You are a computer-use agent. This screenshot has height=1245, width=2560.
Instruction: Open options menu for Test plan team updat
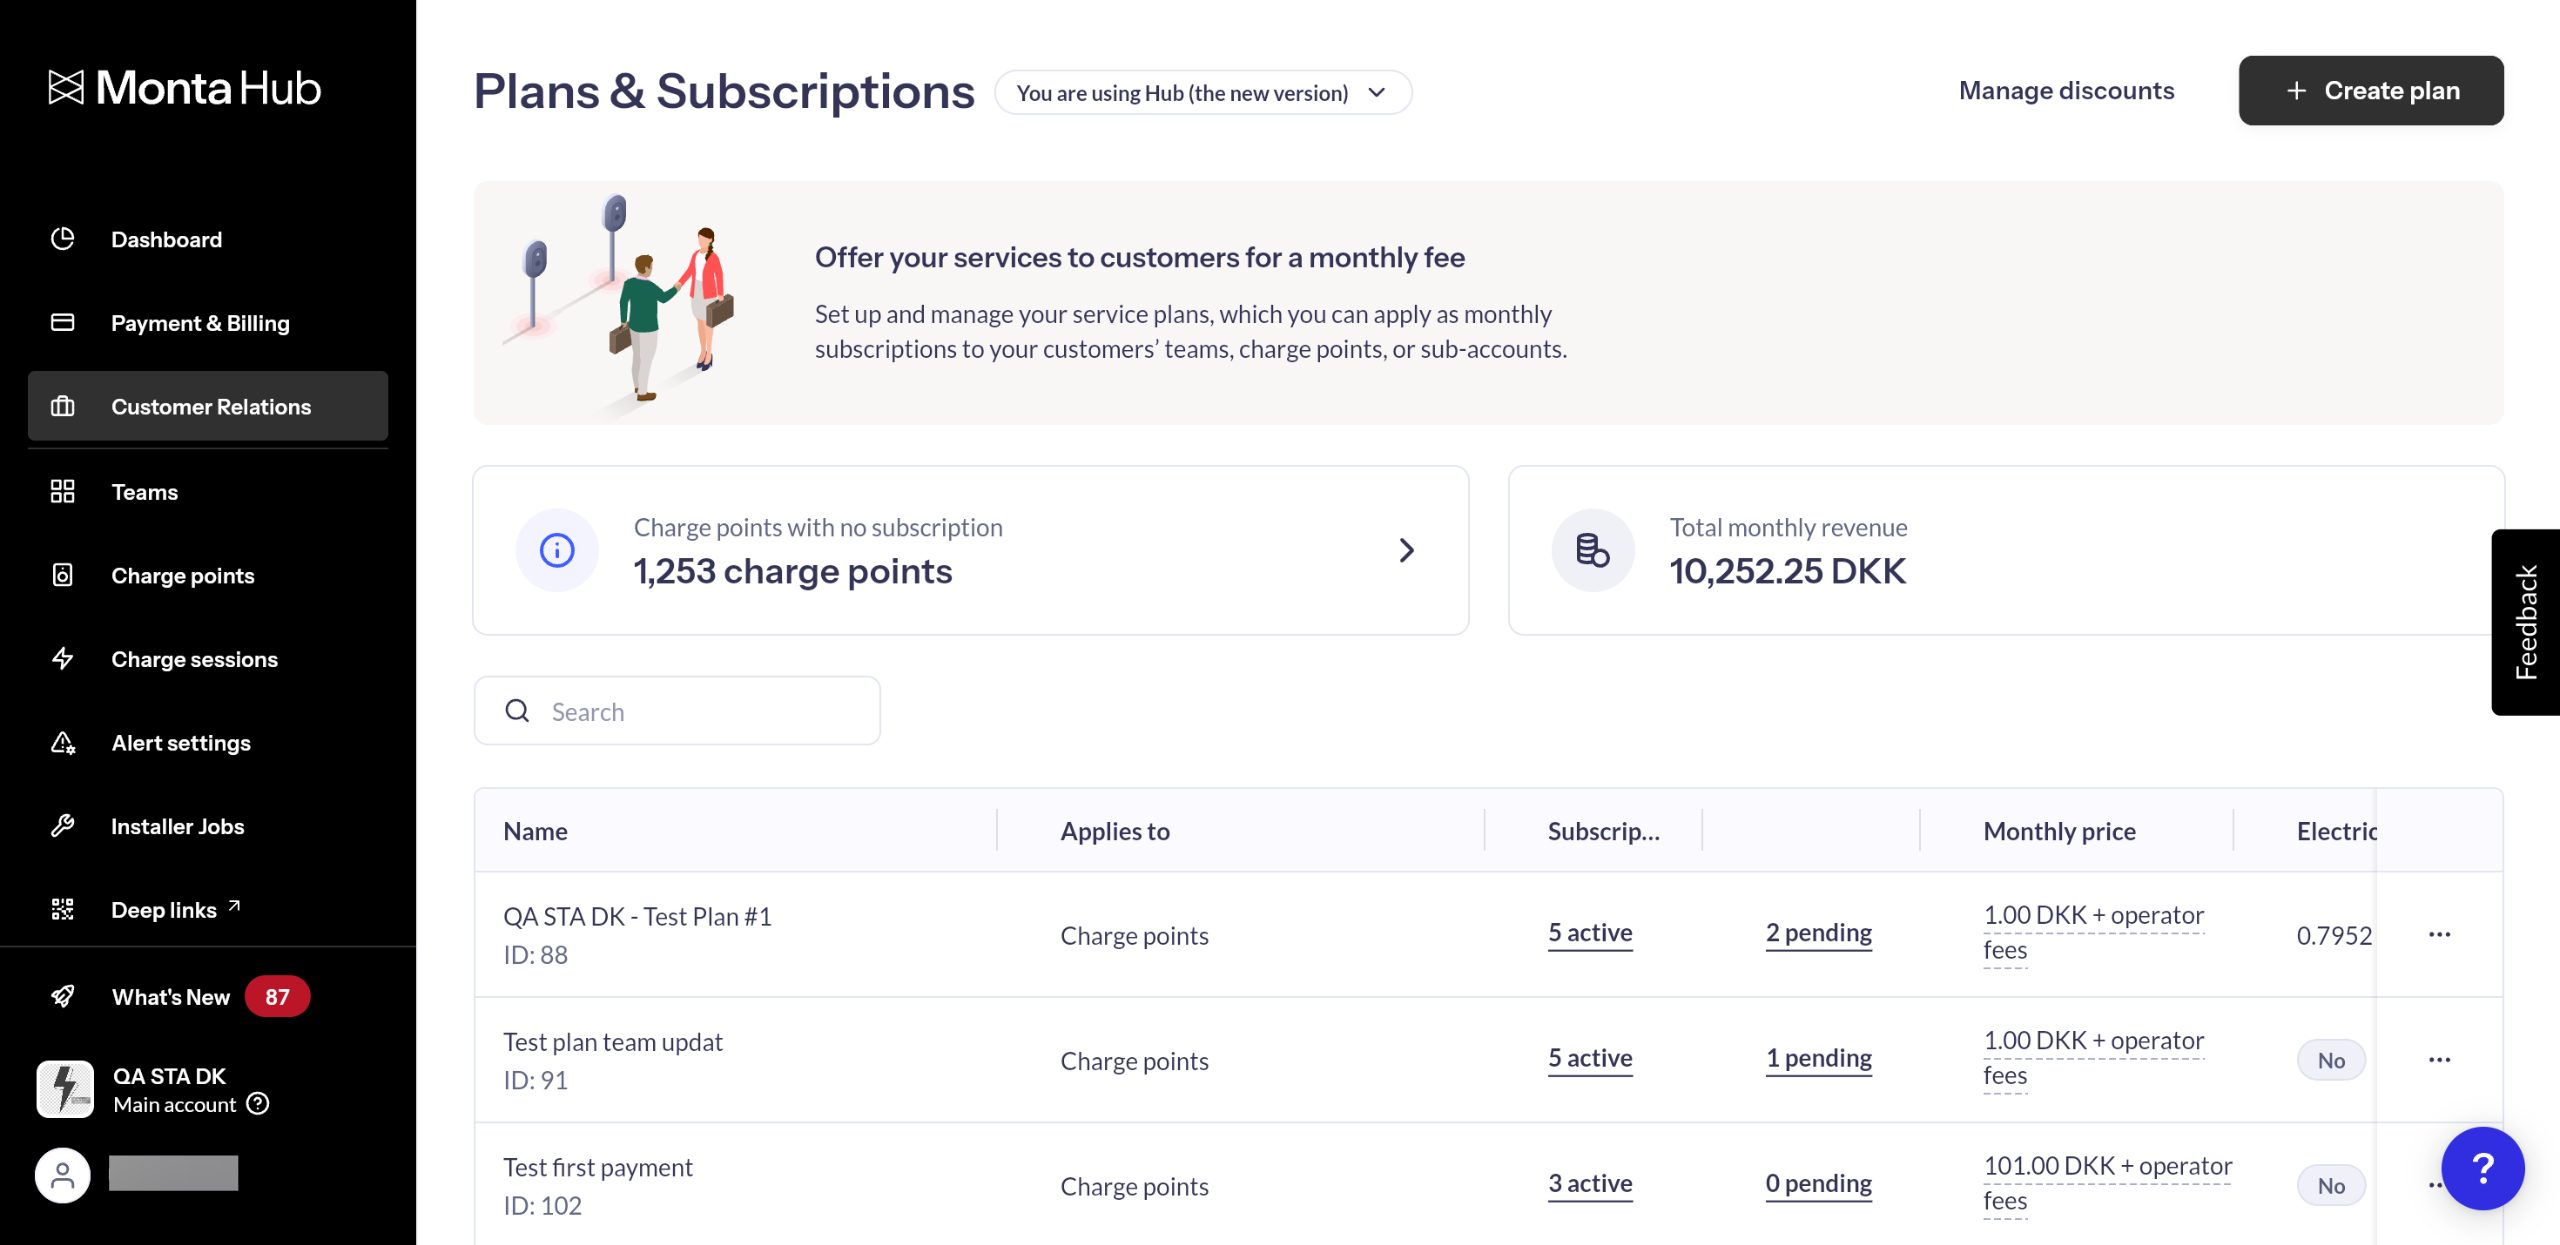(x=2439, y=1059)
